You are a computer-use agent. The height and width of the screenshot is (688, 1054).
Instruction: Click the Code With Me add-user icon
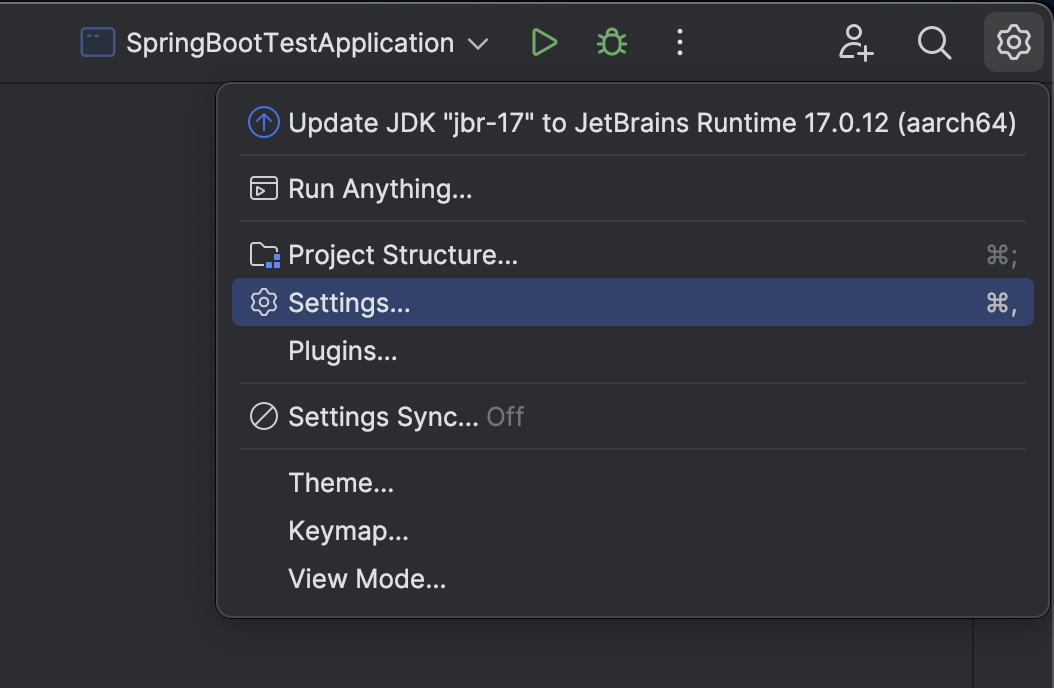pyautogui.click(x=856, y=43)
